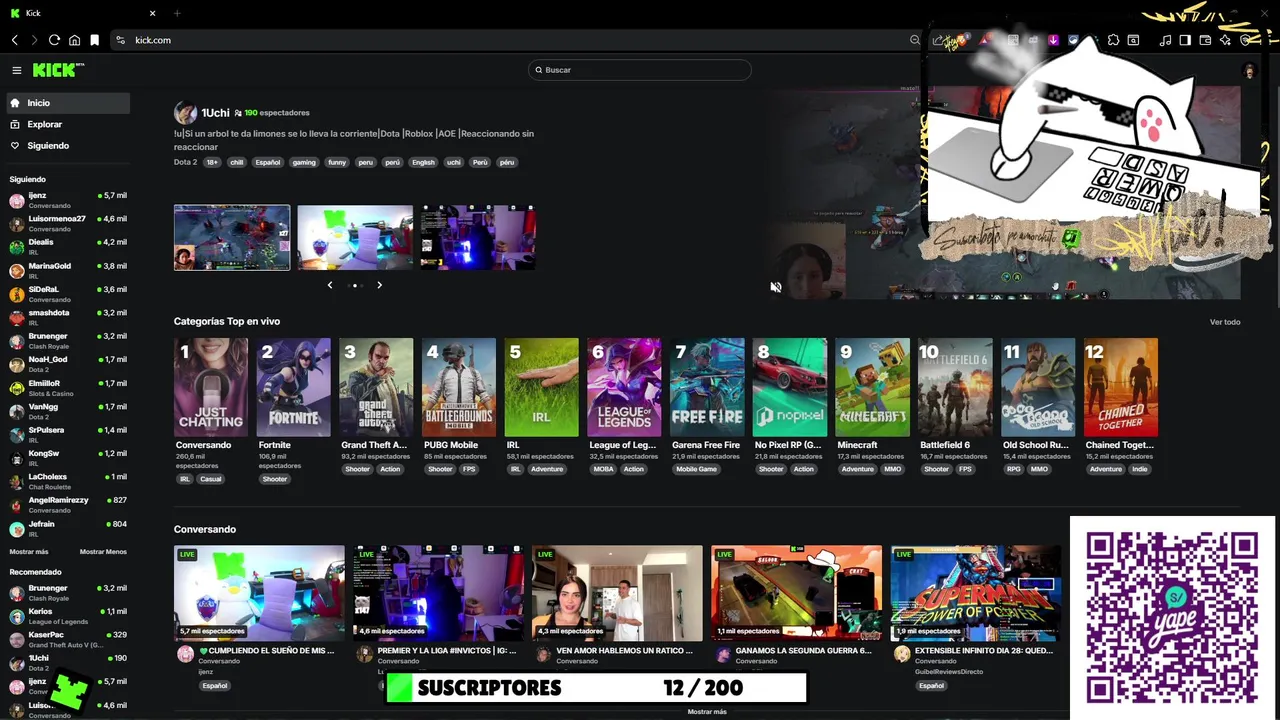Open the extensions puzzle icon
This screenshot has width=1280, height=720.
(x=1113, y=40)
